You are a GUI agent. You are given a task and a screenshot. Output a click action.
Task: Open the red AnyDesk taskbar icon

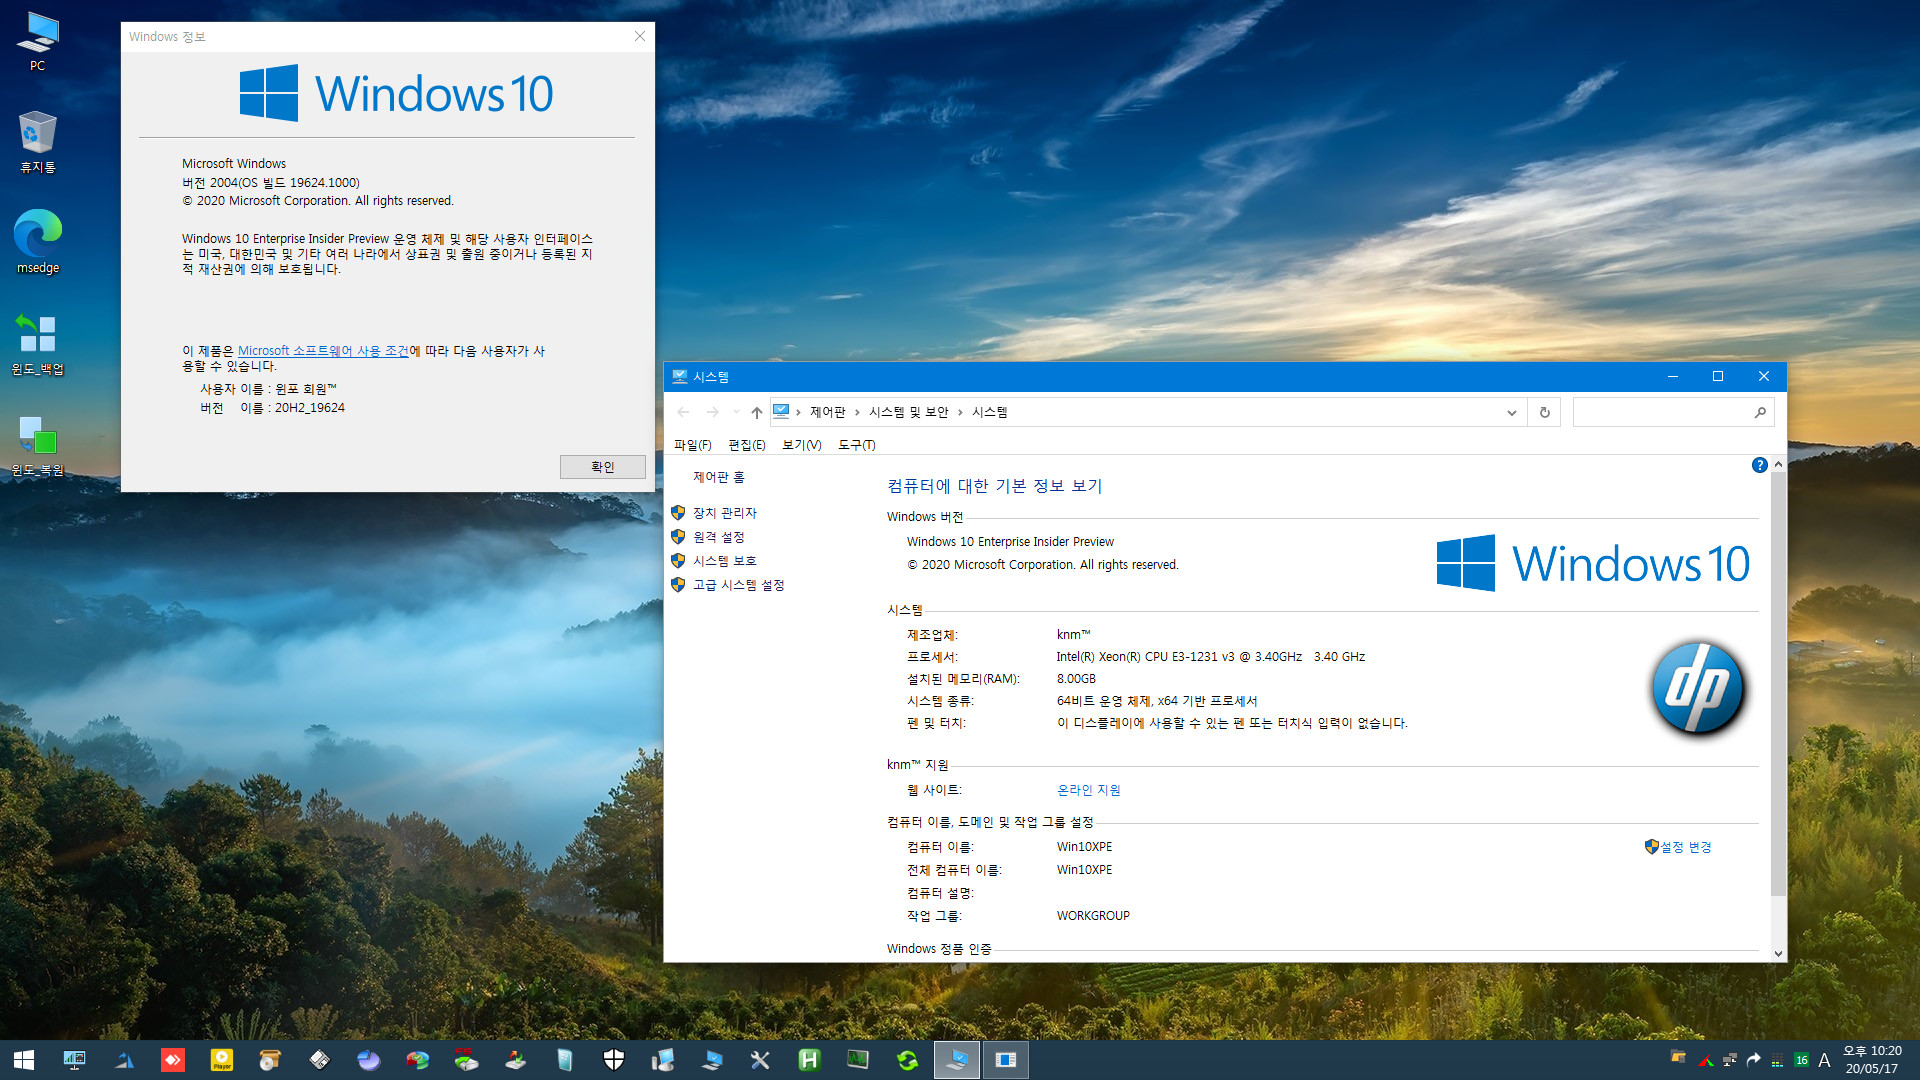173,1060
